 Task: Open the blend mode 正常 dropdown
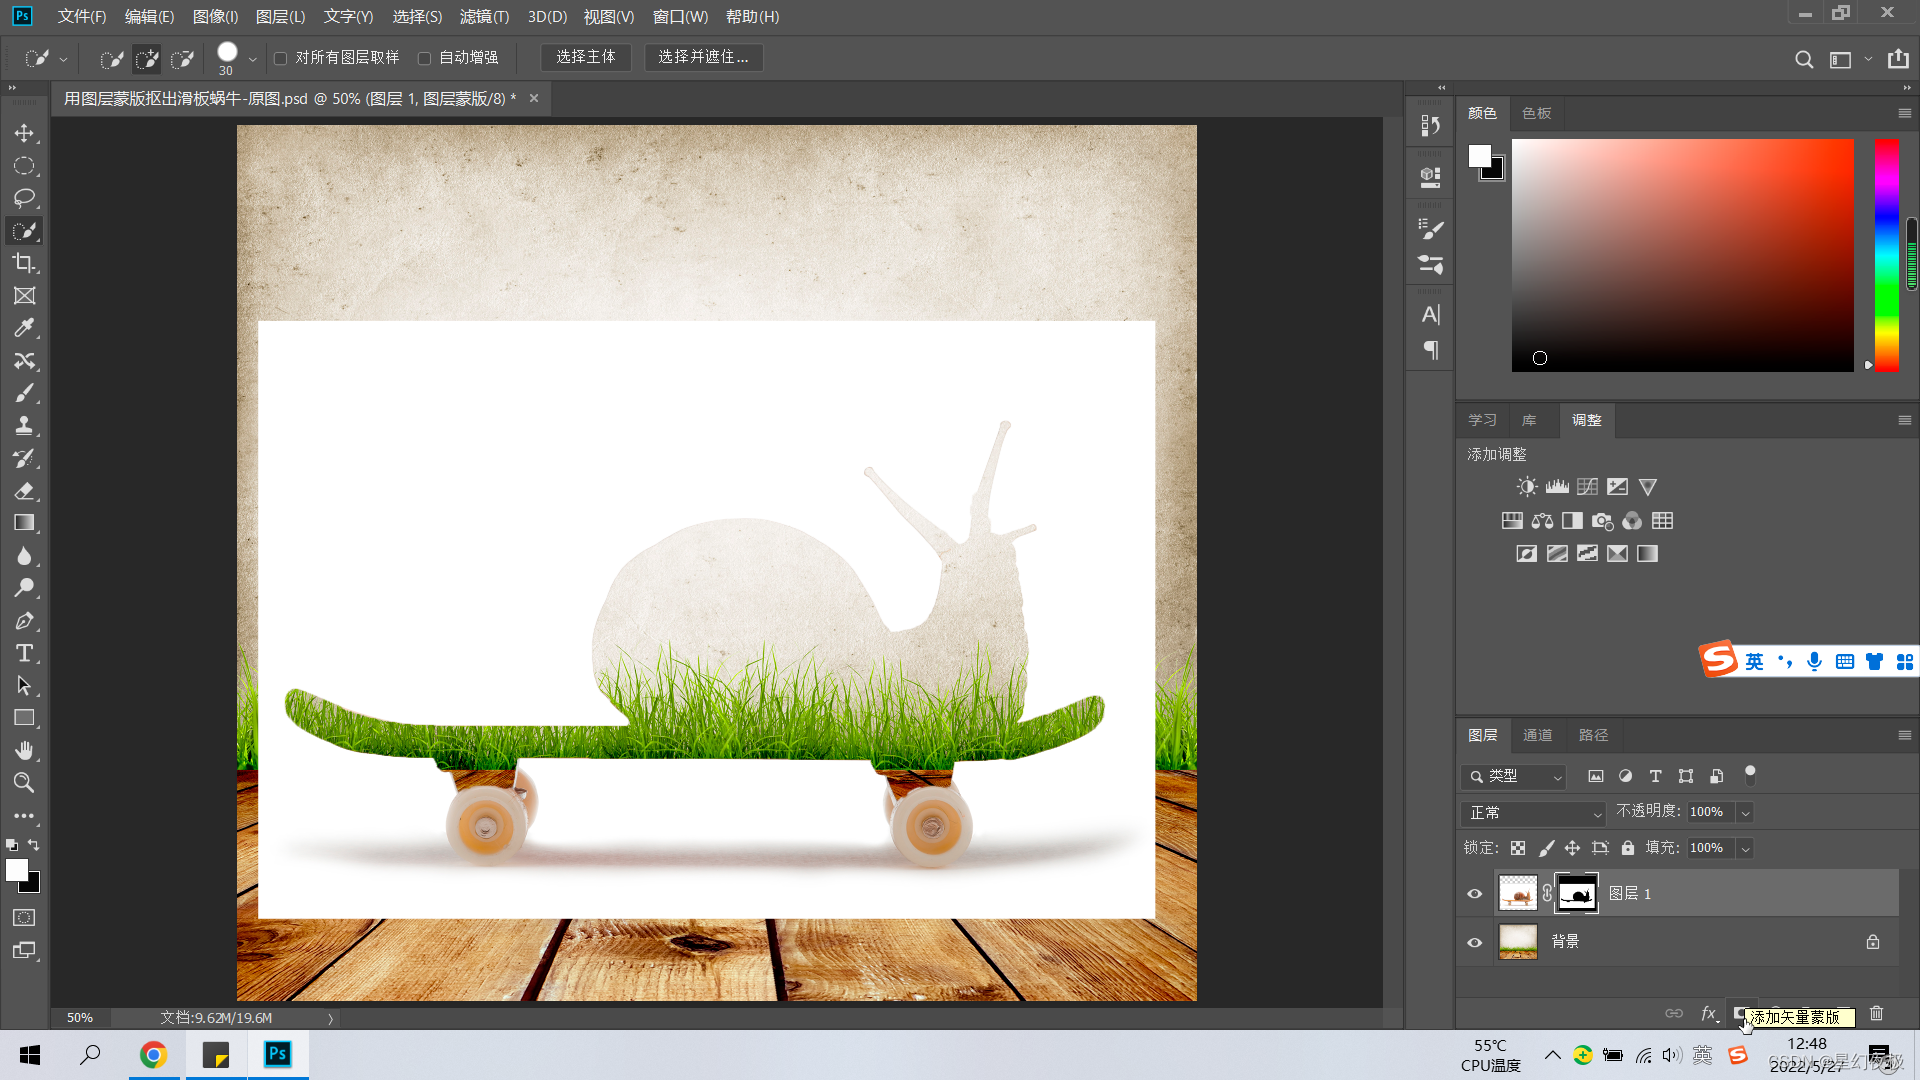pos(1532,813)
